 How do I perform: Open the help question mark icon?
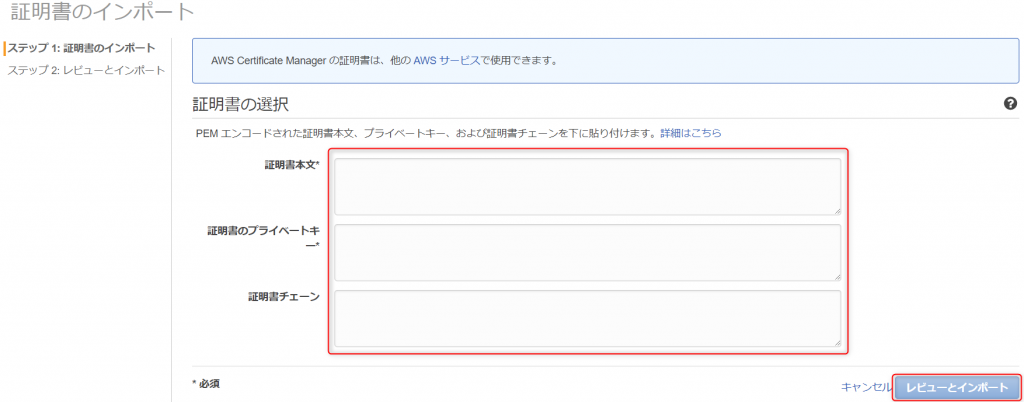1010,103
